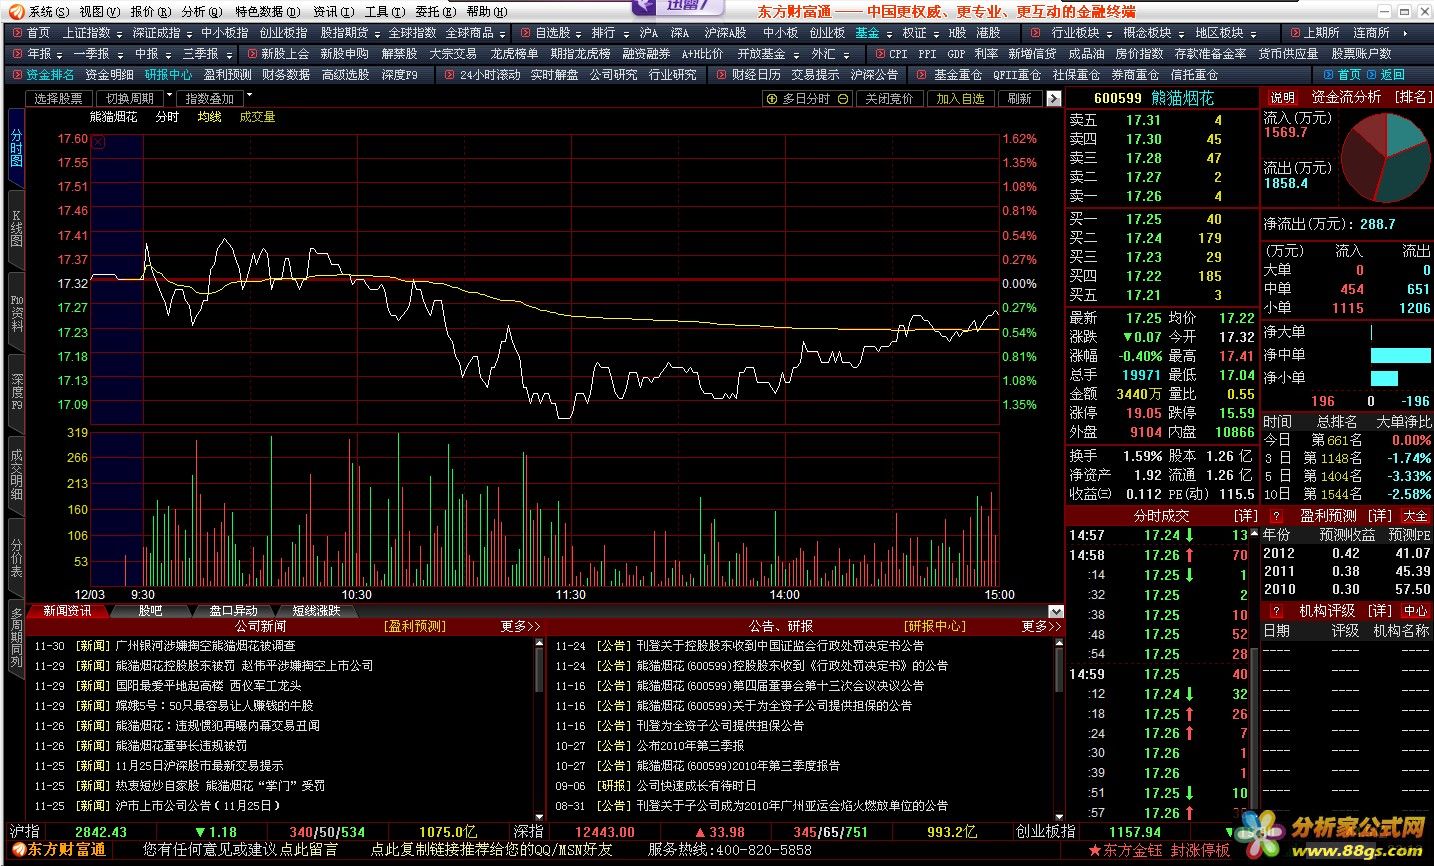Open the 系统(S) menu

48,11
